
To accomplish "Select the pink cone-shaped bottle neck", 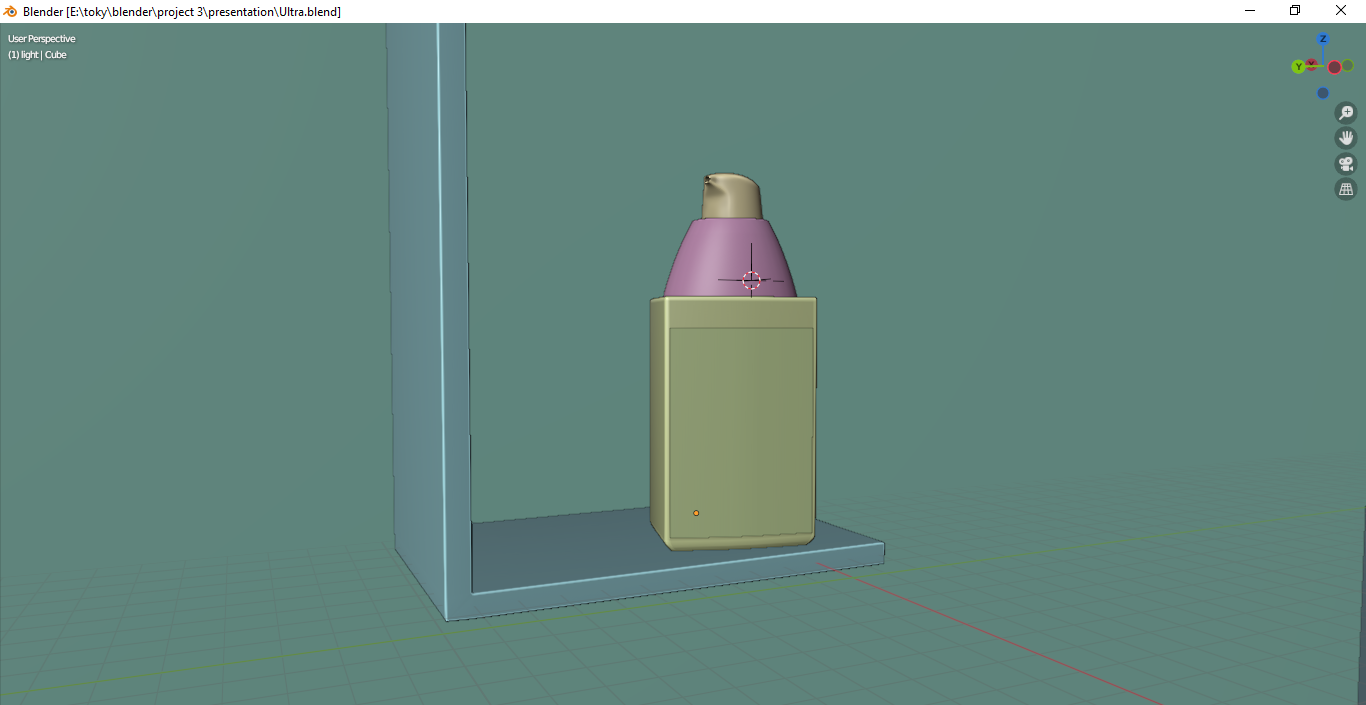I will [x=730, y=258].
